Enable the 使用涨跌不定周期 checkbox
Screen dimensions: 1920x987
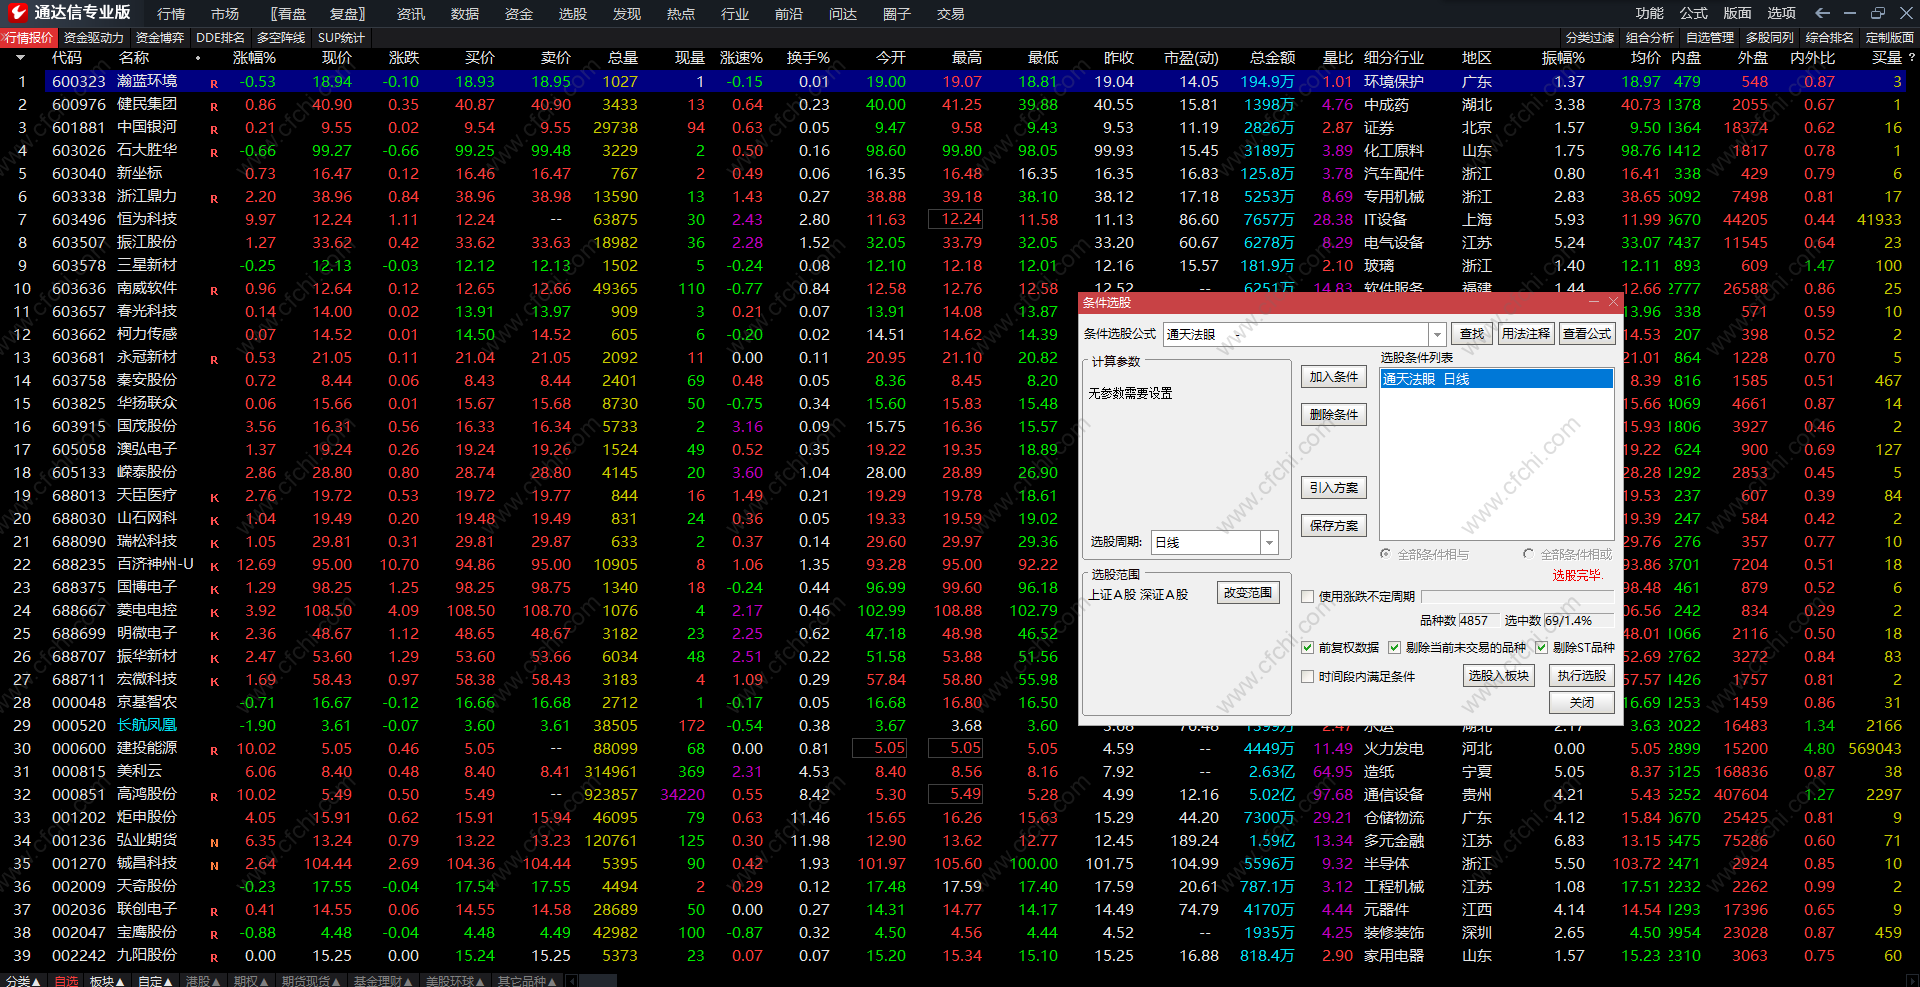coord(1307,596)
